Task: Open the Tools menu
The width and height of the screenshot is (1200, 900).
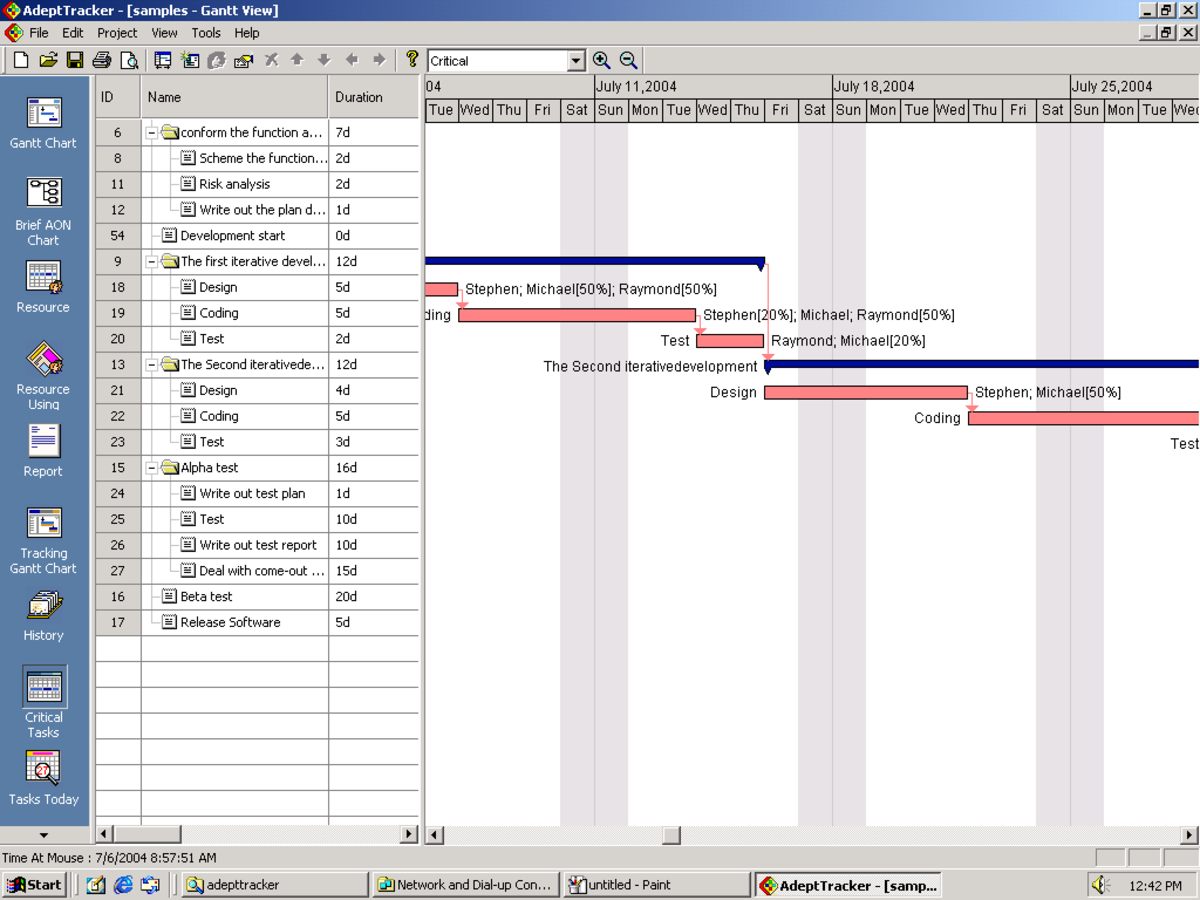Action: point(206,32)
